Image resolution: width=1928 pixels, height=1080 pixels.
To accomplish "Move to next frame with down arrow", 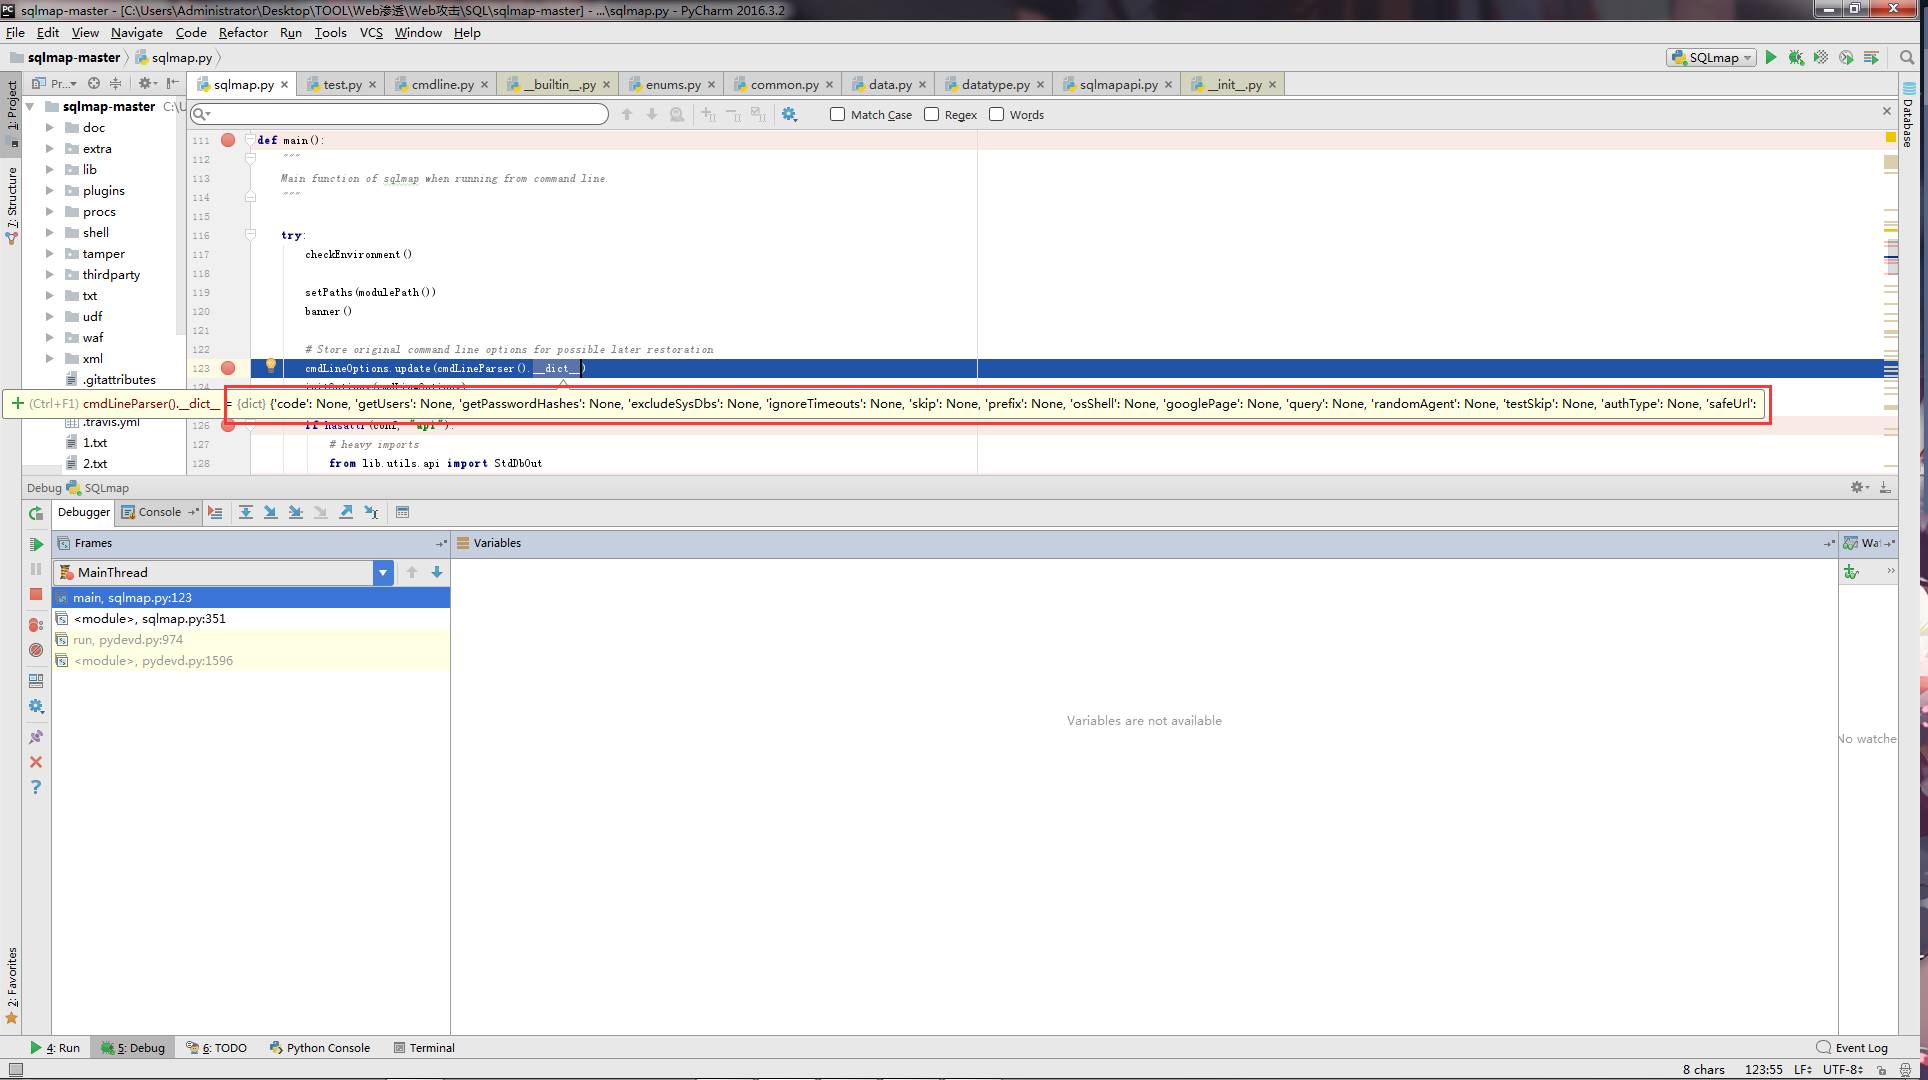I will click(x=437, y=572).
